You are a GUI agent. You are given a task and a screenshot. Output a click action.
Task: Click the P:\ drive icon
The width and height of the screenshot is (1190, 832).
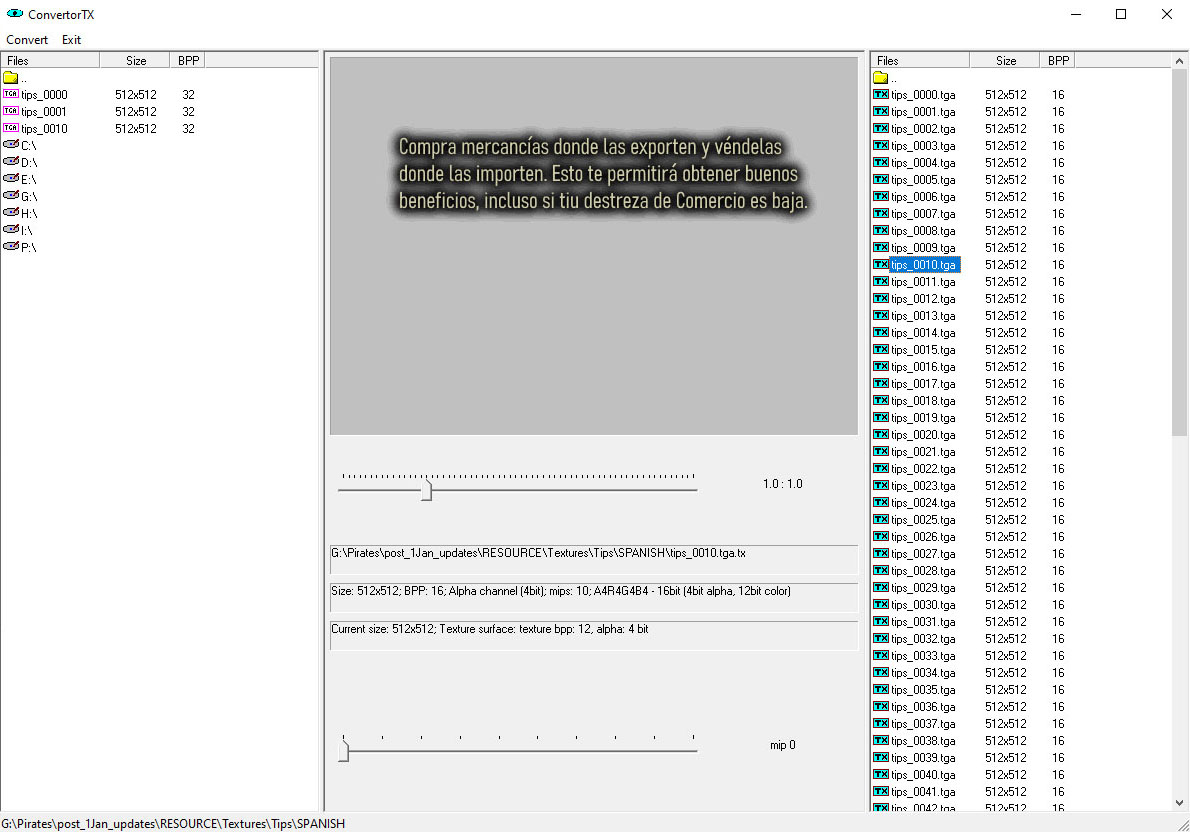(11, 247)
